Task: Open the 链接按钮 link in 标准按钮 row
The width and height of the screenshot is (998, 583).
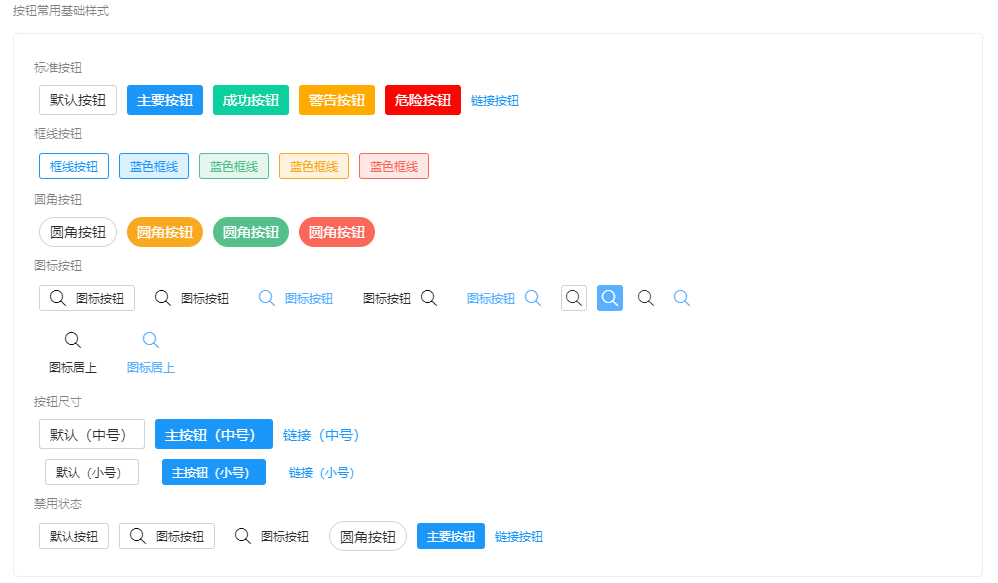Action: click(x=495, y=101)
